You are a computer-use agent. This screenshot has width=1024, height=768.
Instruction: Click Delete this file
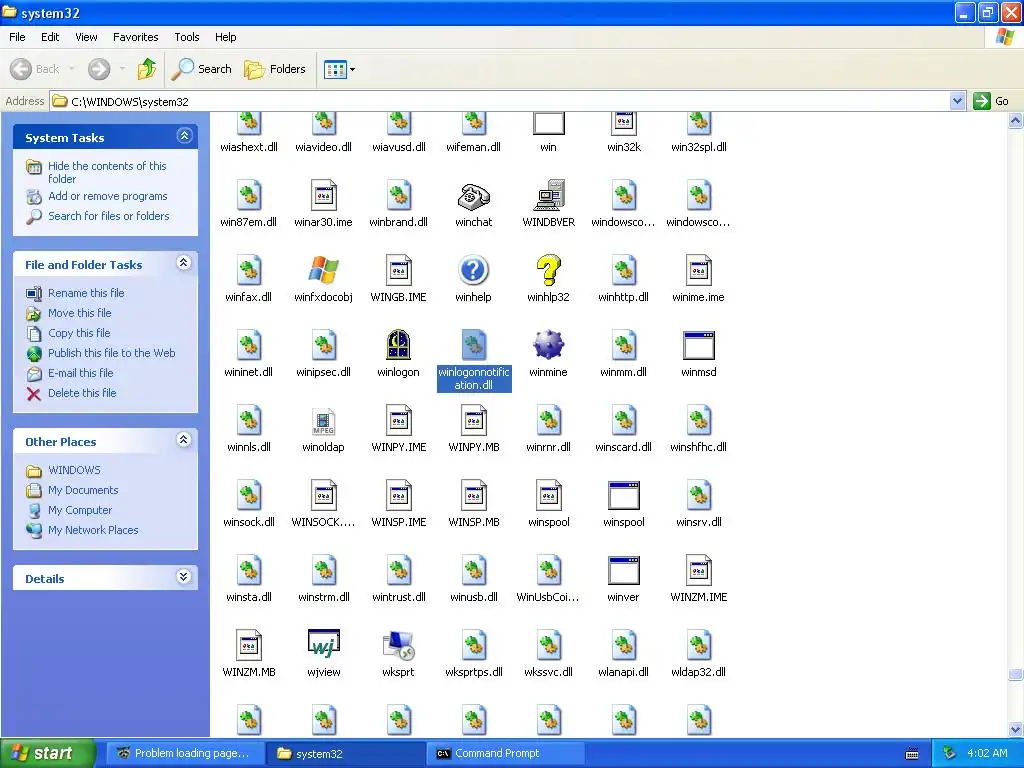click(82, 393)
